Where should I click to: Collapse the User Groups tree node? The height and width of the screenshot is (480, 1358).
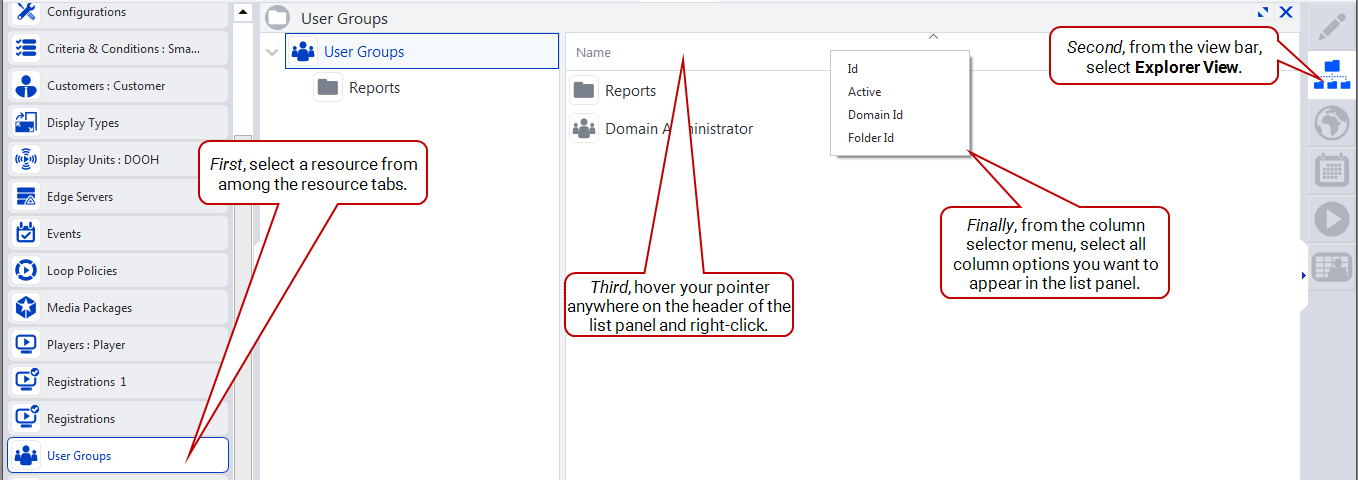point(273,52)
